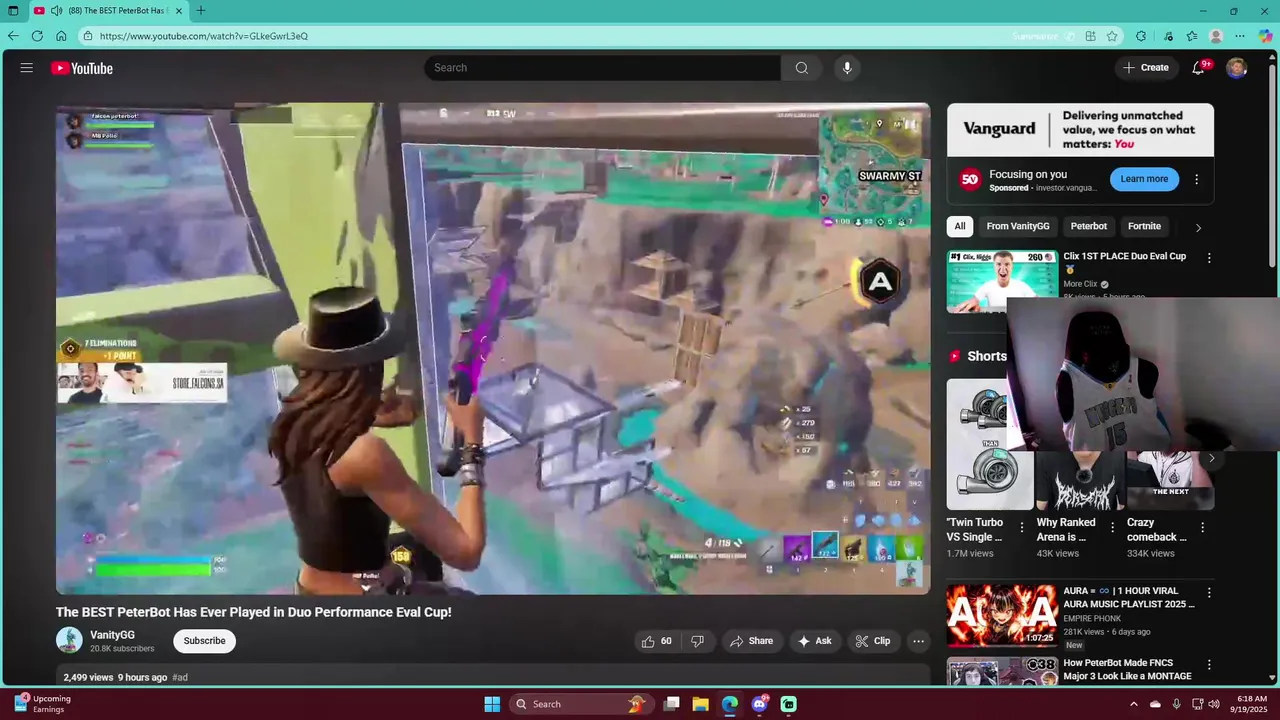Open VanityGG channel avatar
1280x720 pixels.
[69, 640]
